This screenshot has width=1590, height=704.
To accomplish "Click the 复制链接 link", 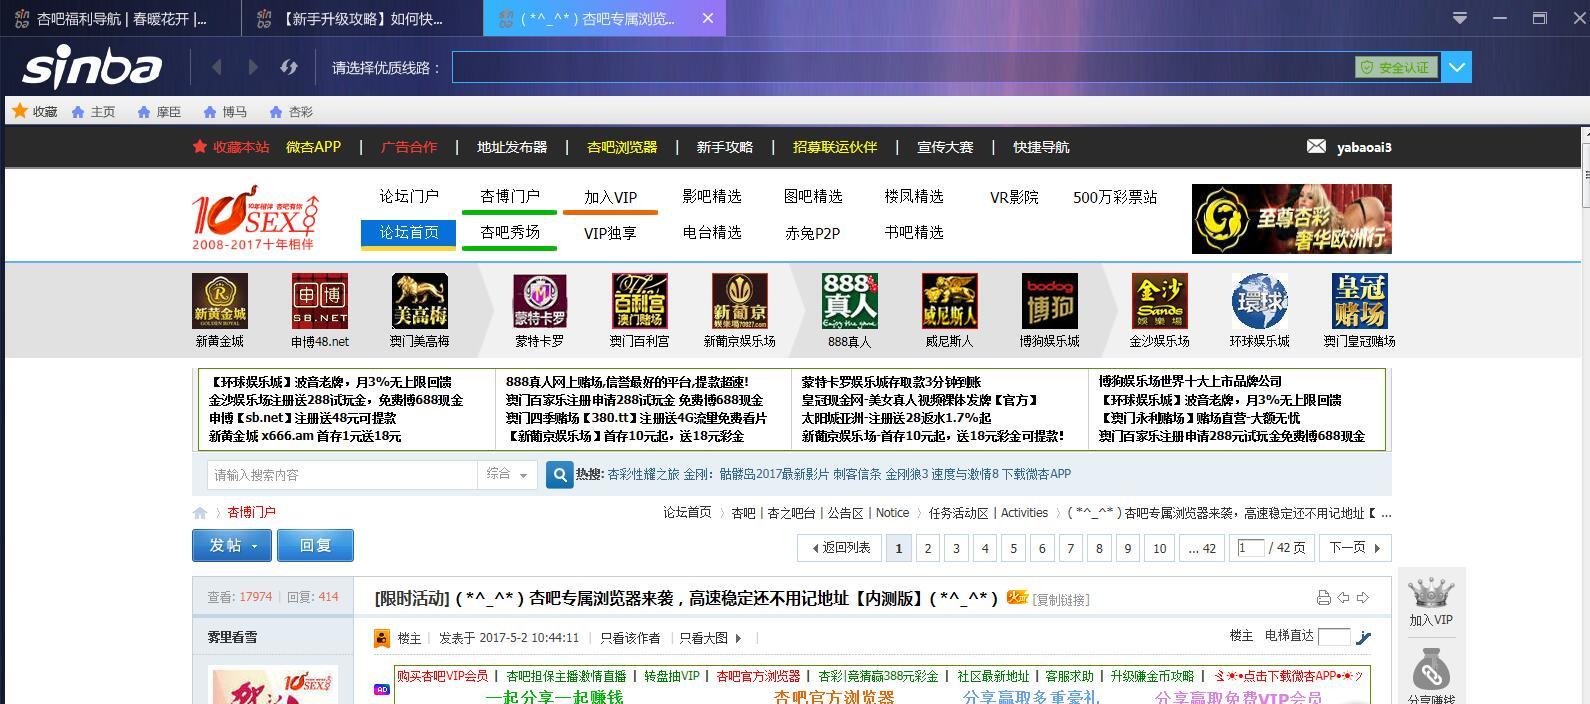I will point(1061,600).
